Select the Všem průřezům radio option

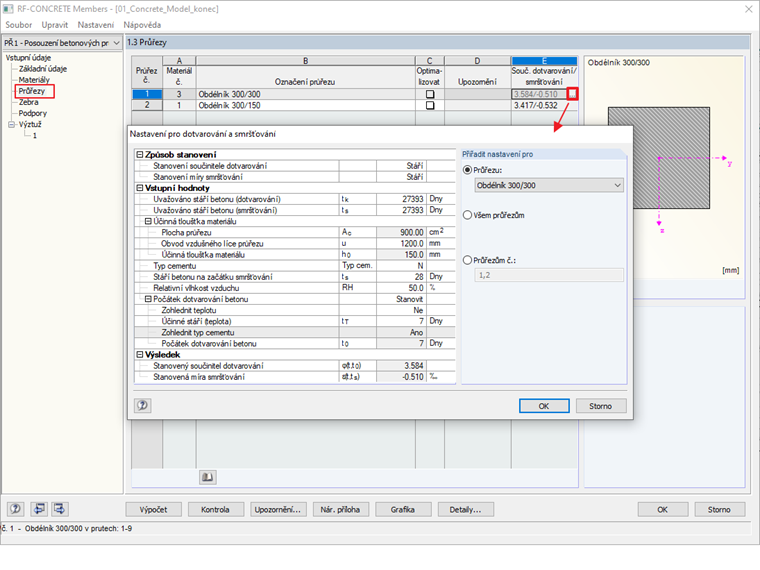point(467,215)
